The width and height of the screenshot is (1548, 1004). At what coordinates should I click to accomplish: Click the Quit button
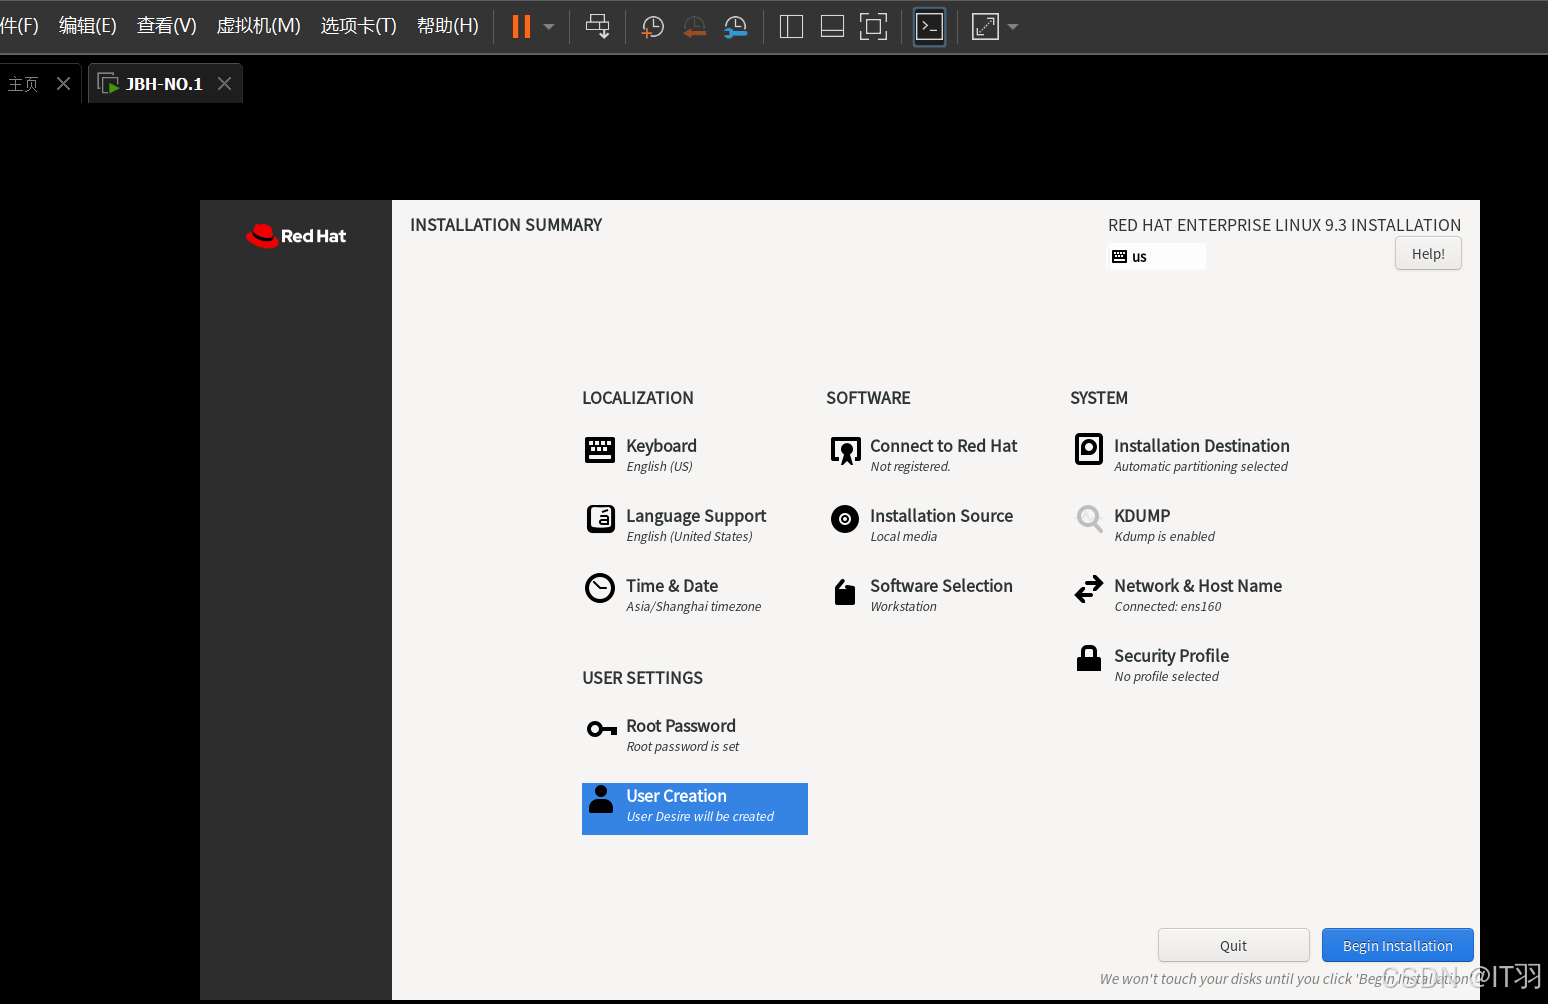pyautogui.click(x=1233, y=945)
